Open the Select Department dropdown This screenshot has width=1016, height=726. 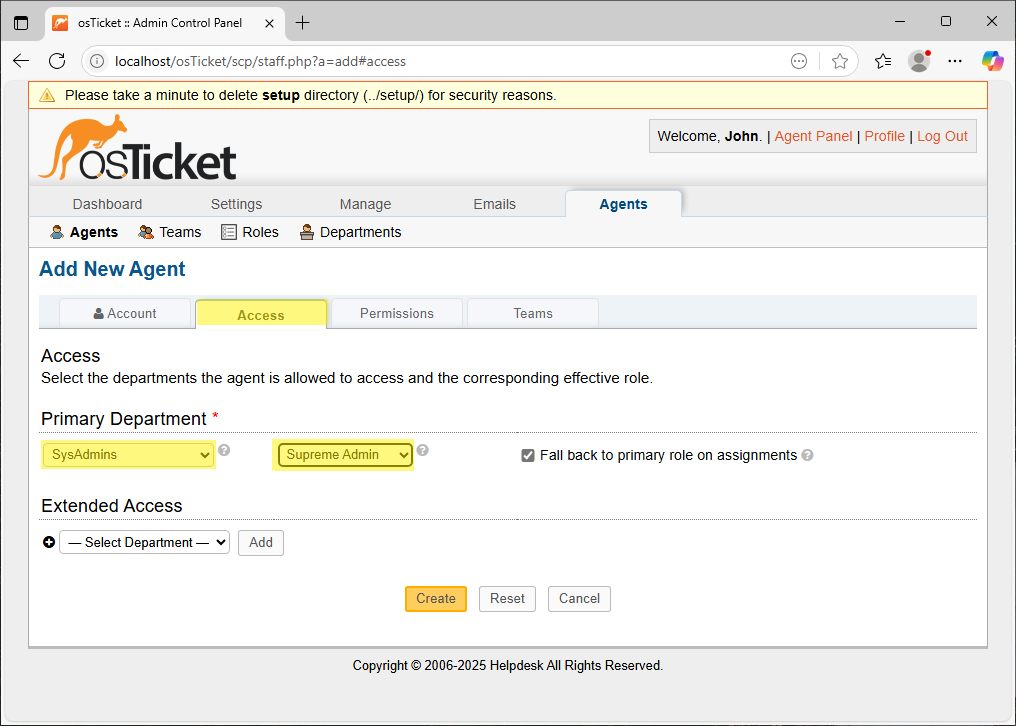[144, 542]
